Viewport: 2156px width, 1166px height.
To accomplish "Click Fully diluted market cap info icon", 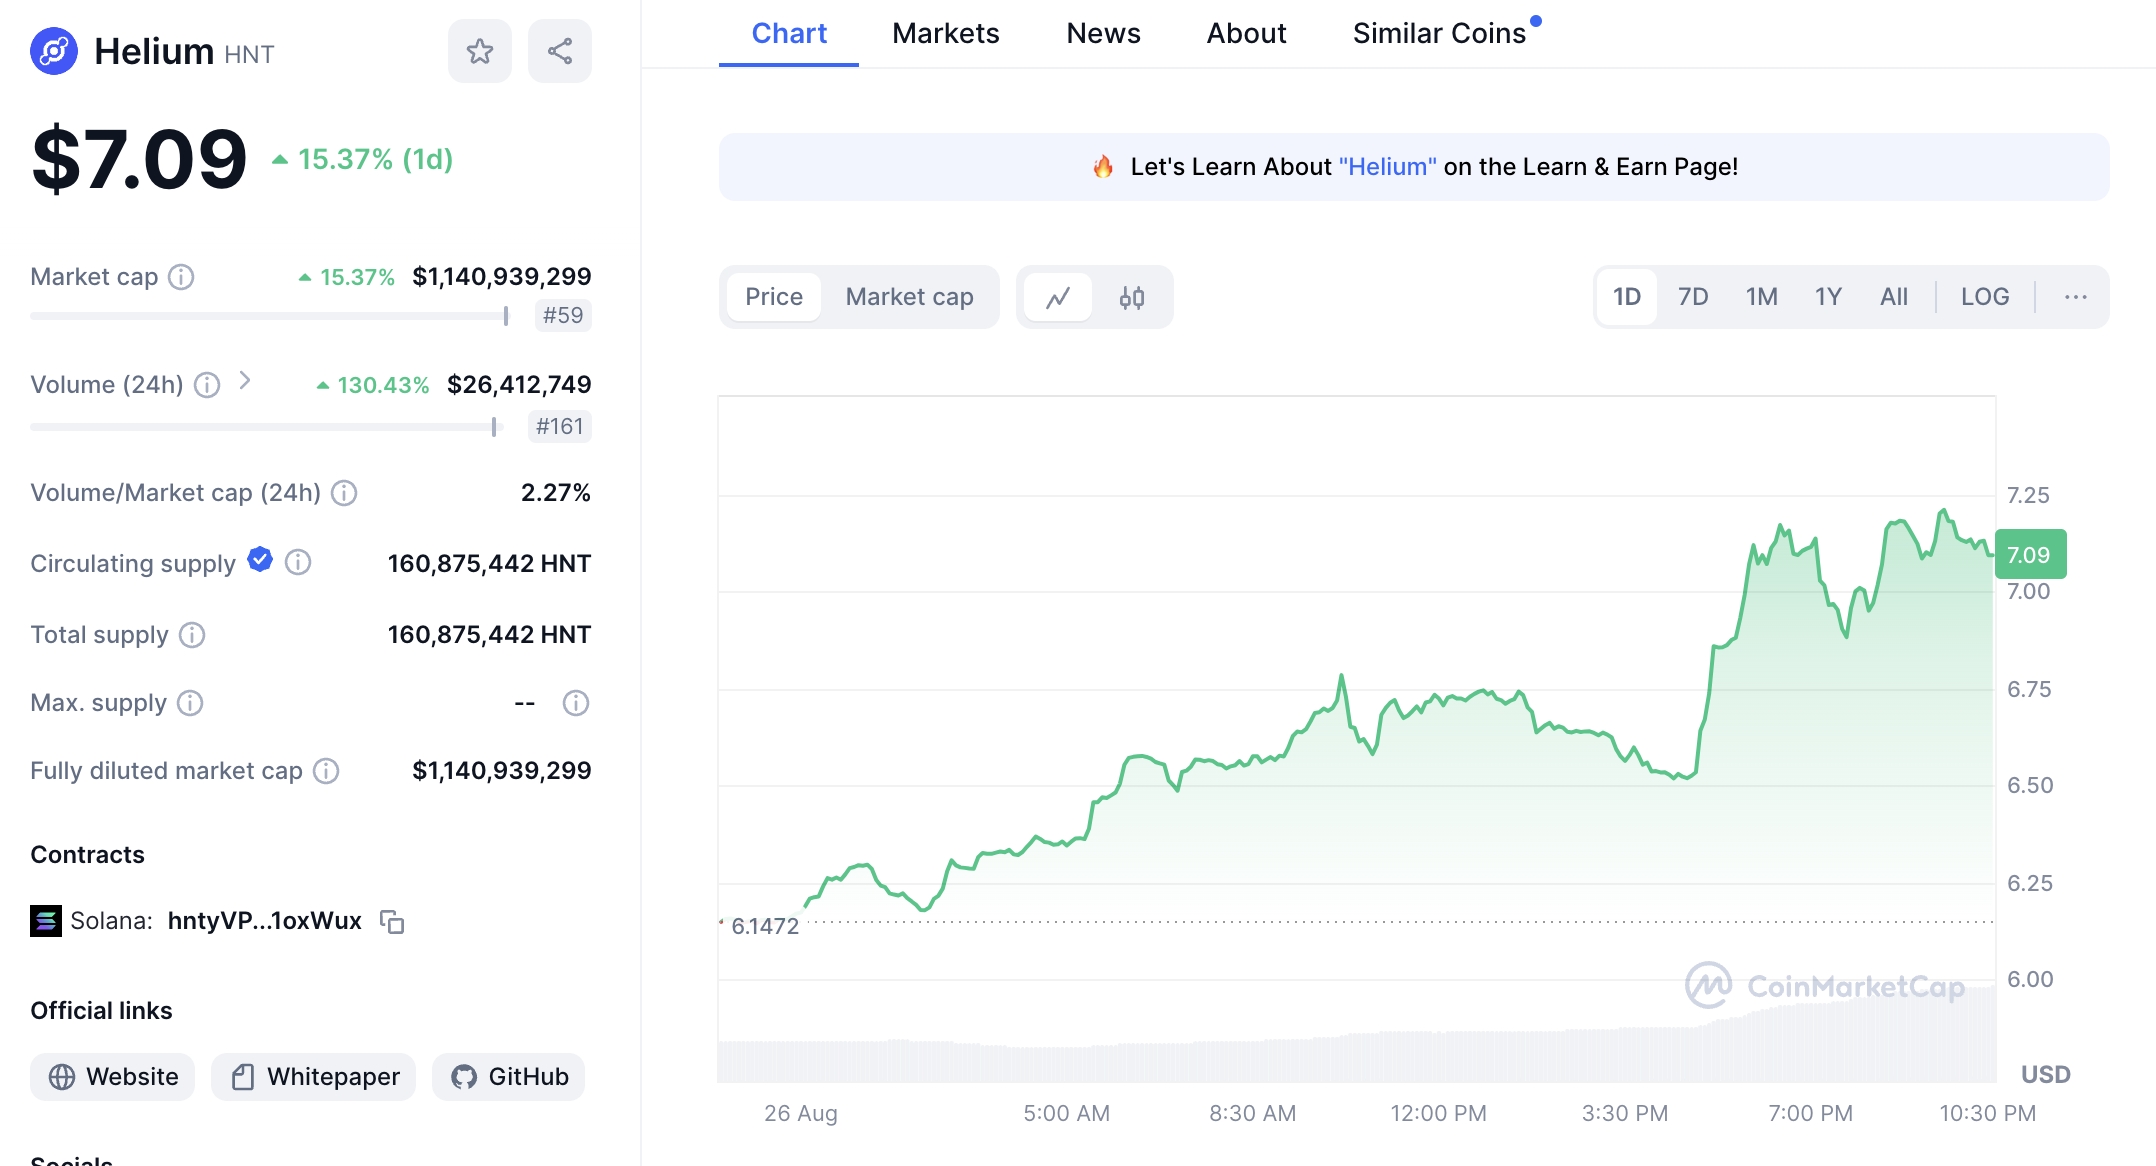I will pyautogui.click(x=326, y=771).
